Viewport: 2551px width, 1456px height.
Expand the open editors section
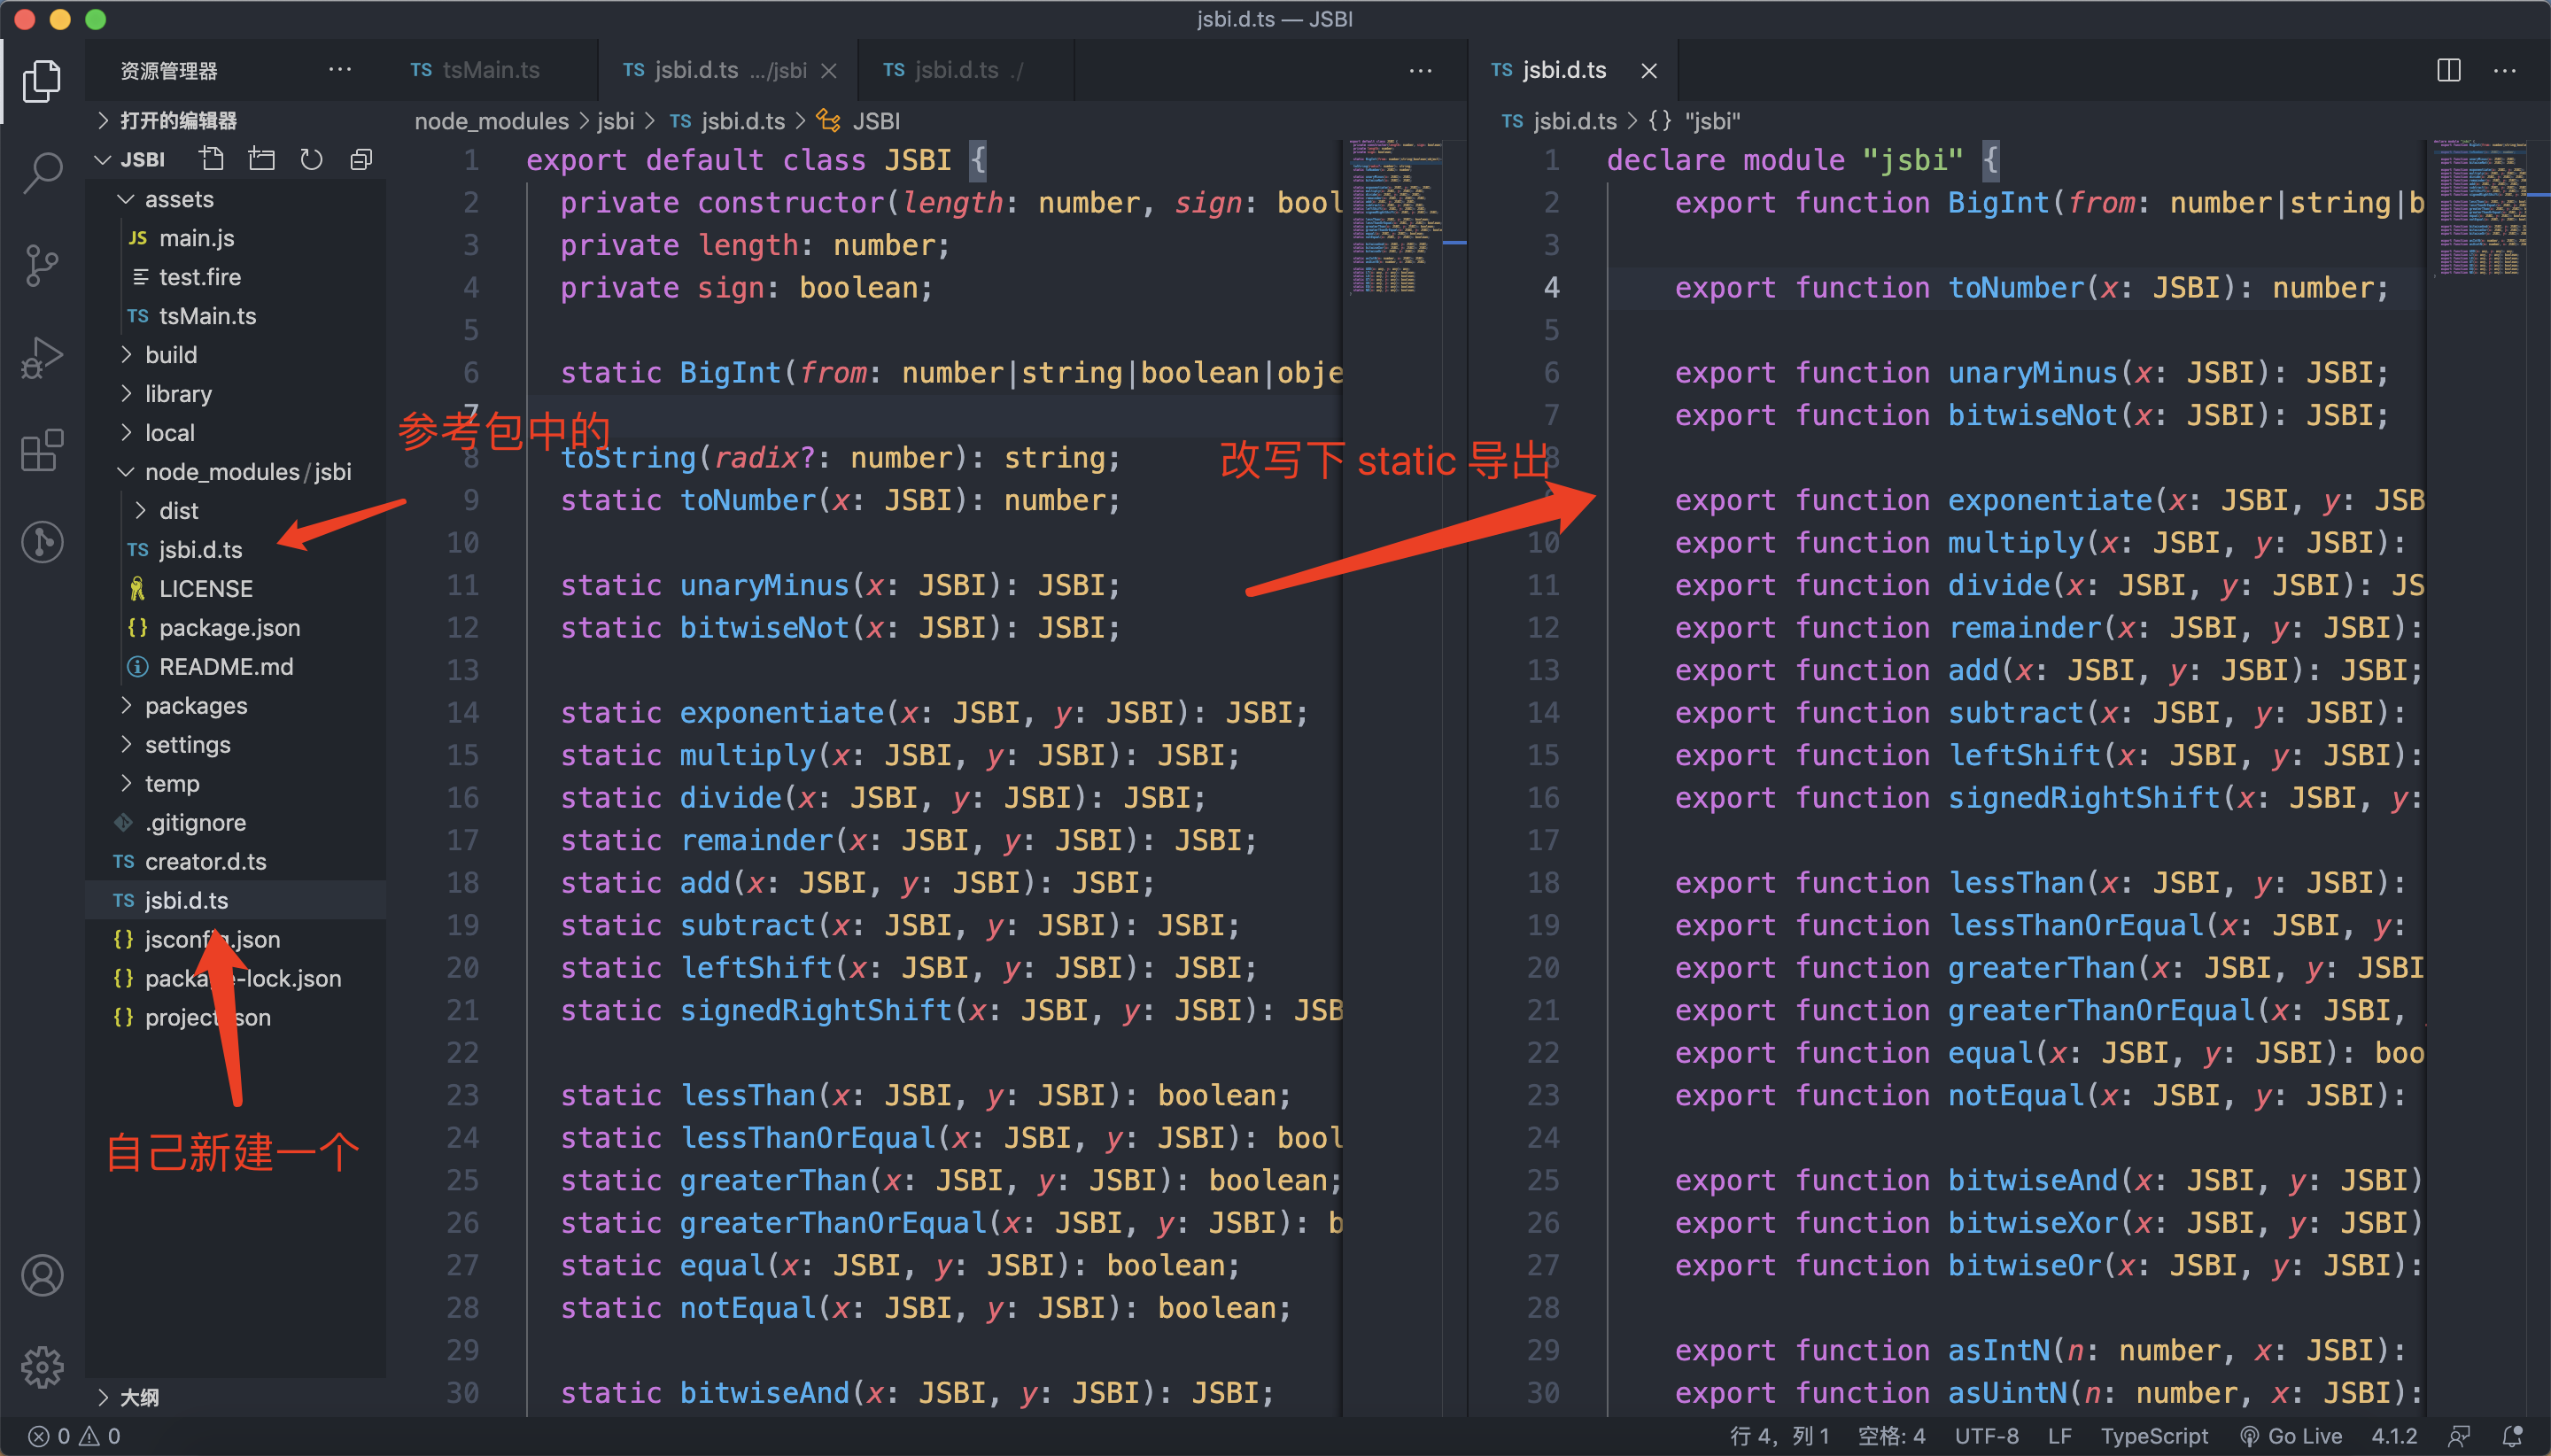[x=178, y=121]
